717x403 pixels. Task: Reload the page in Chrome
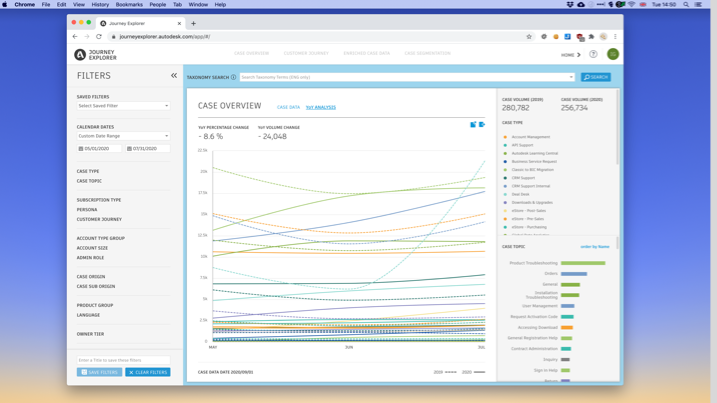point(99,37)
